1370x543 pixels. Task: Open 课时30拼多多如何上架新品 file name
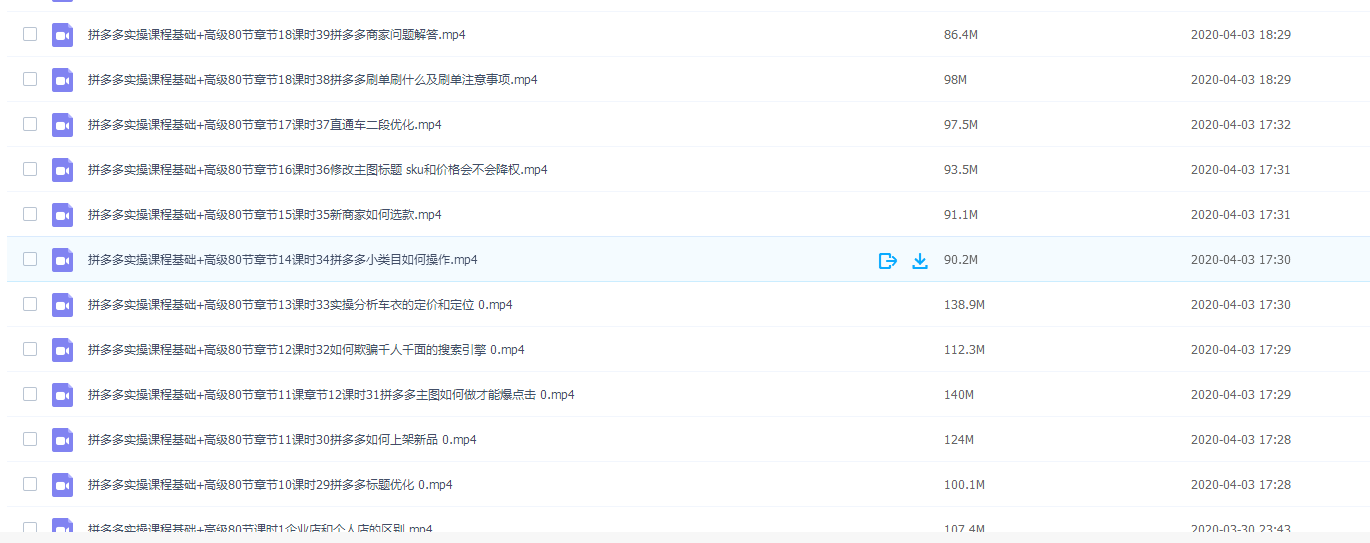pos(282,440)
